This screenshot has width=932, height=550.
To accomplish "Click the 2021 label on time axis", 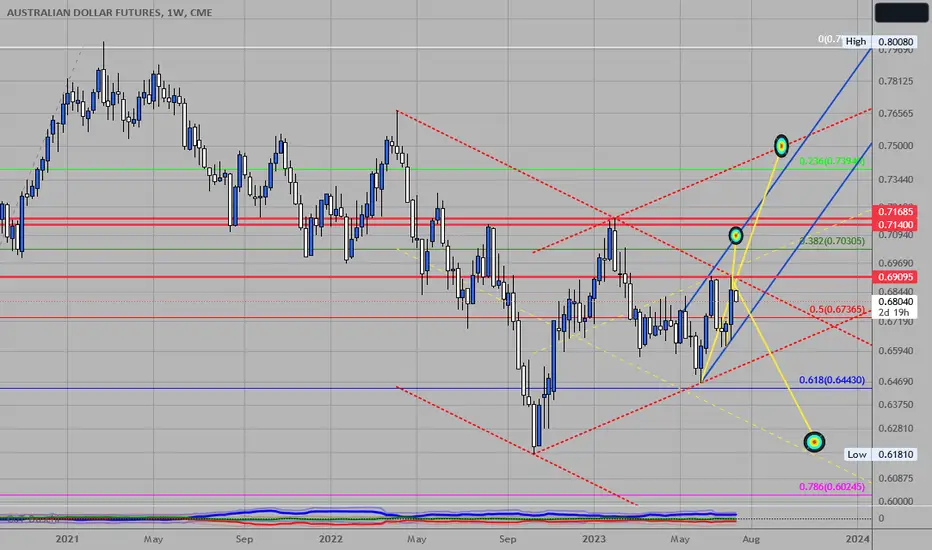I will coord(67,539).
